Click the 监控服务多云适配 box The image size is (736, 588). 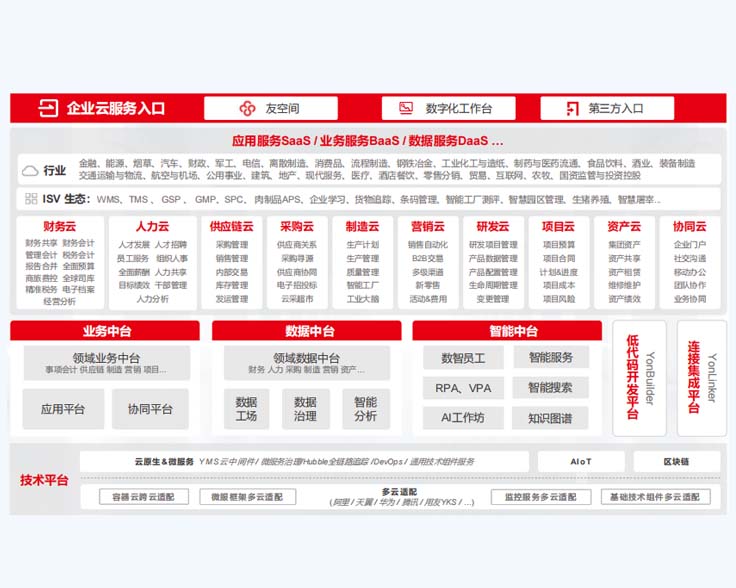pos(541,496)
